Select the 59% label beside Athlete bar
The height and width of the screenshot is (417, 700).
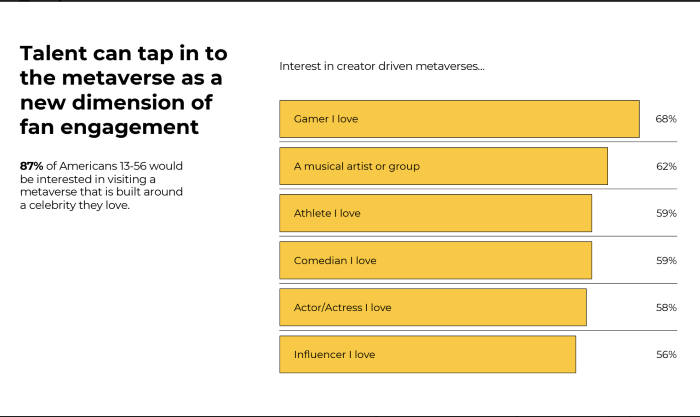coord(666,213)
